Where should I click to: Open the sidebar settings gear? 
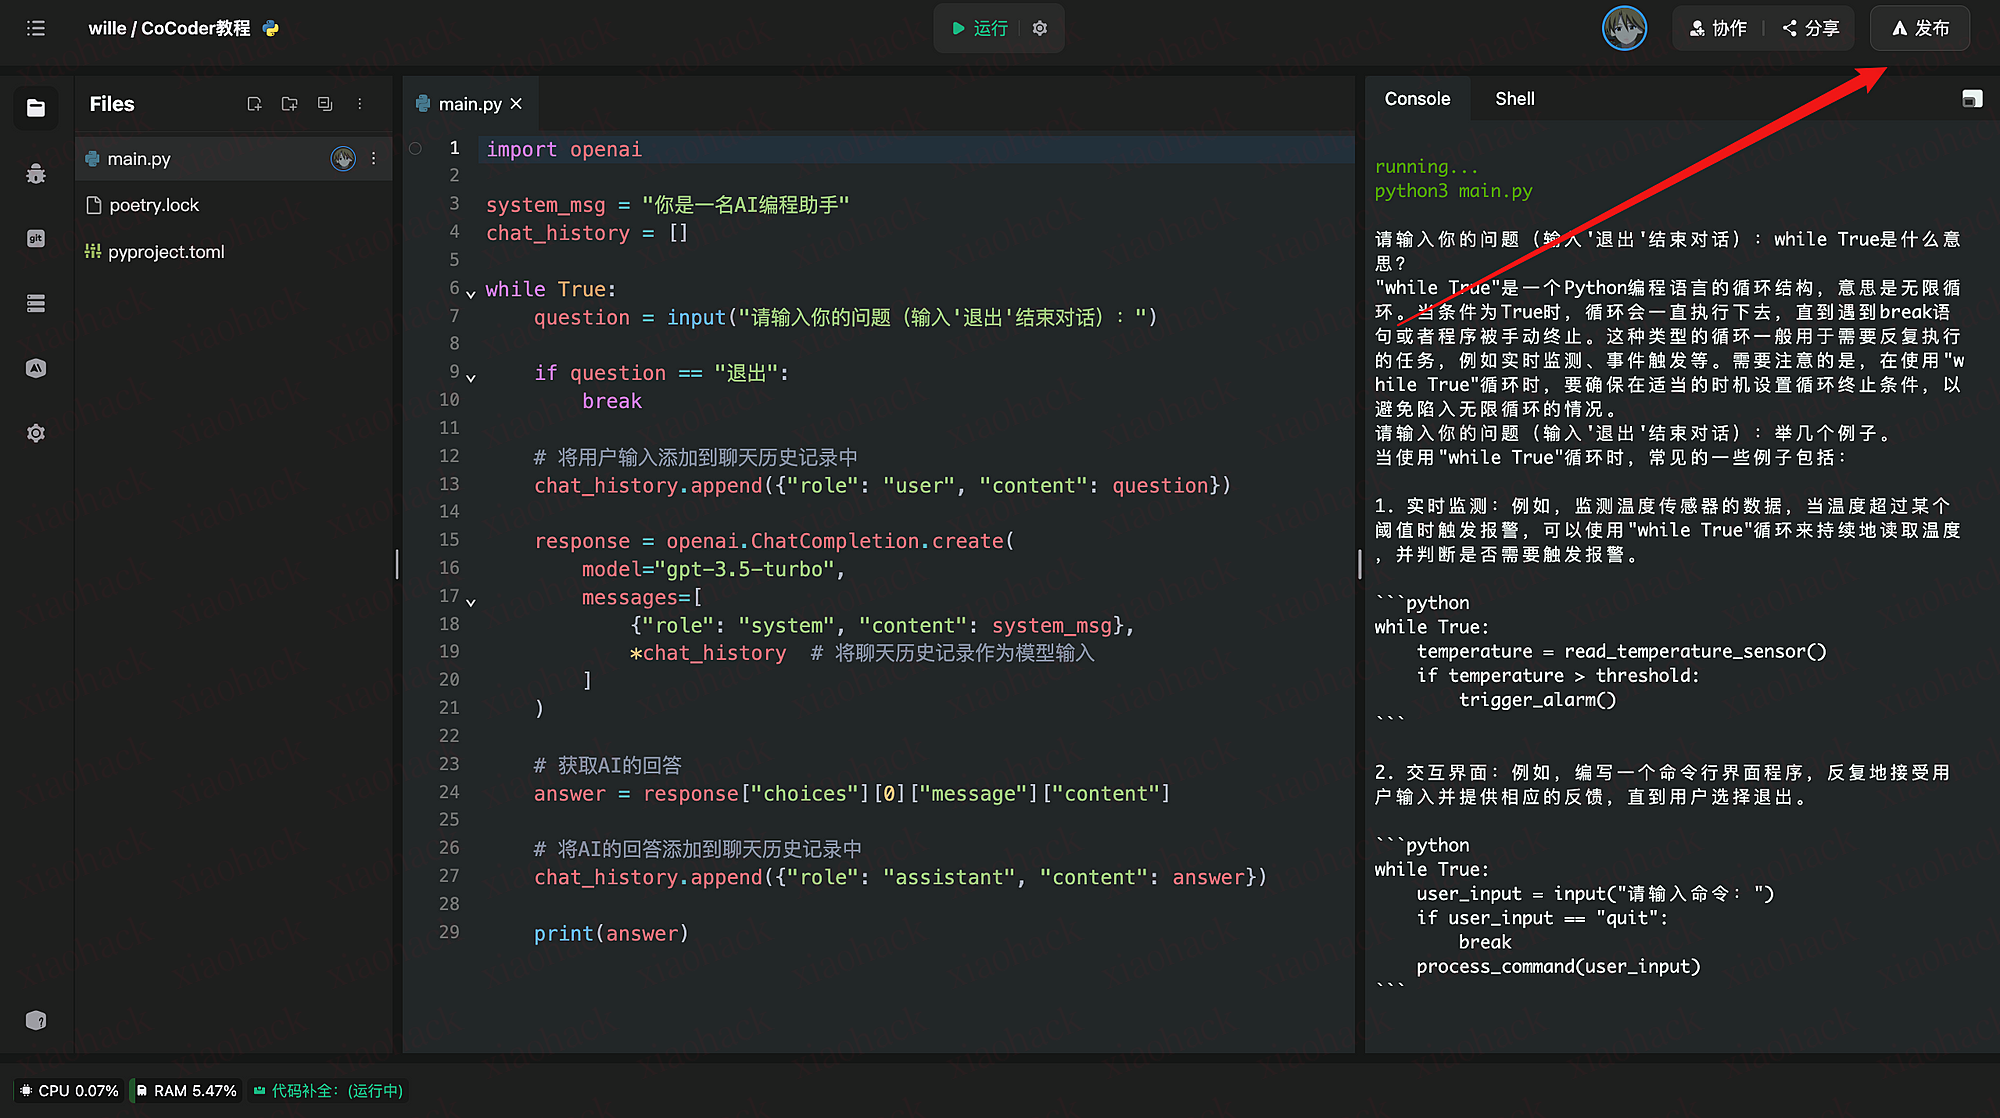(36, 433)
